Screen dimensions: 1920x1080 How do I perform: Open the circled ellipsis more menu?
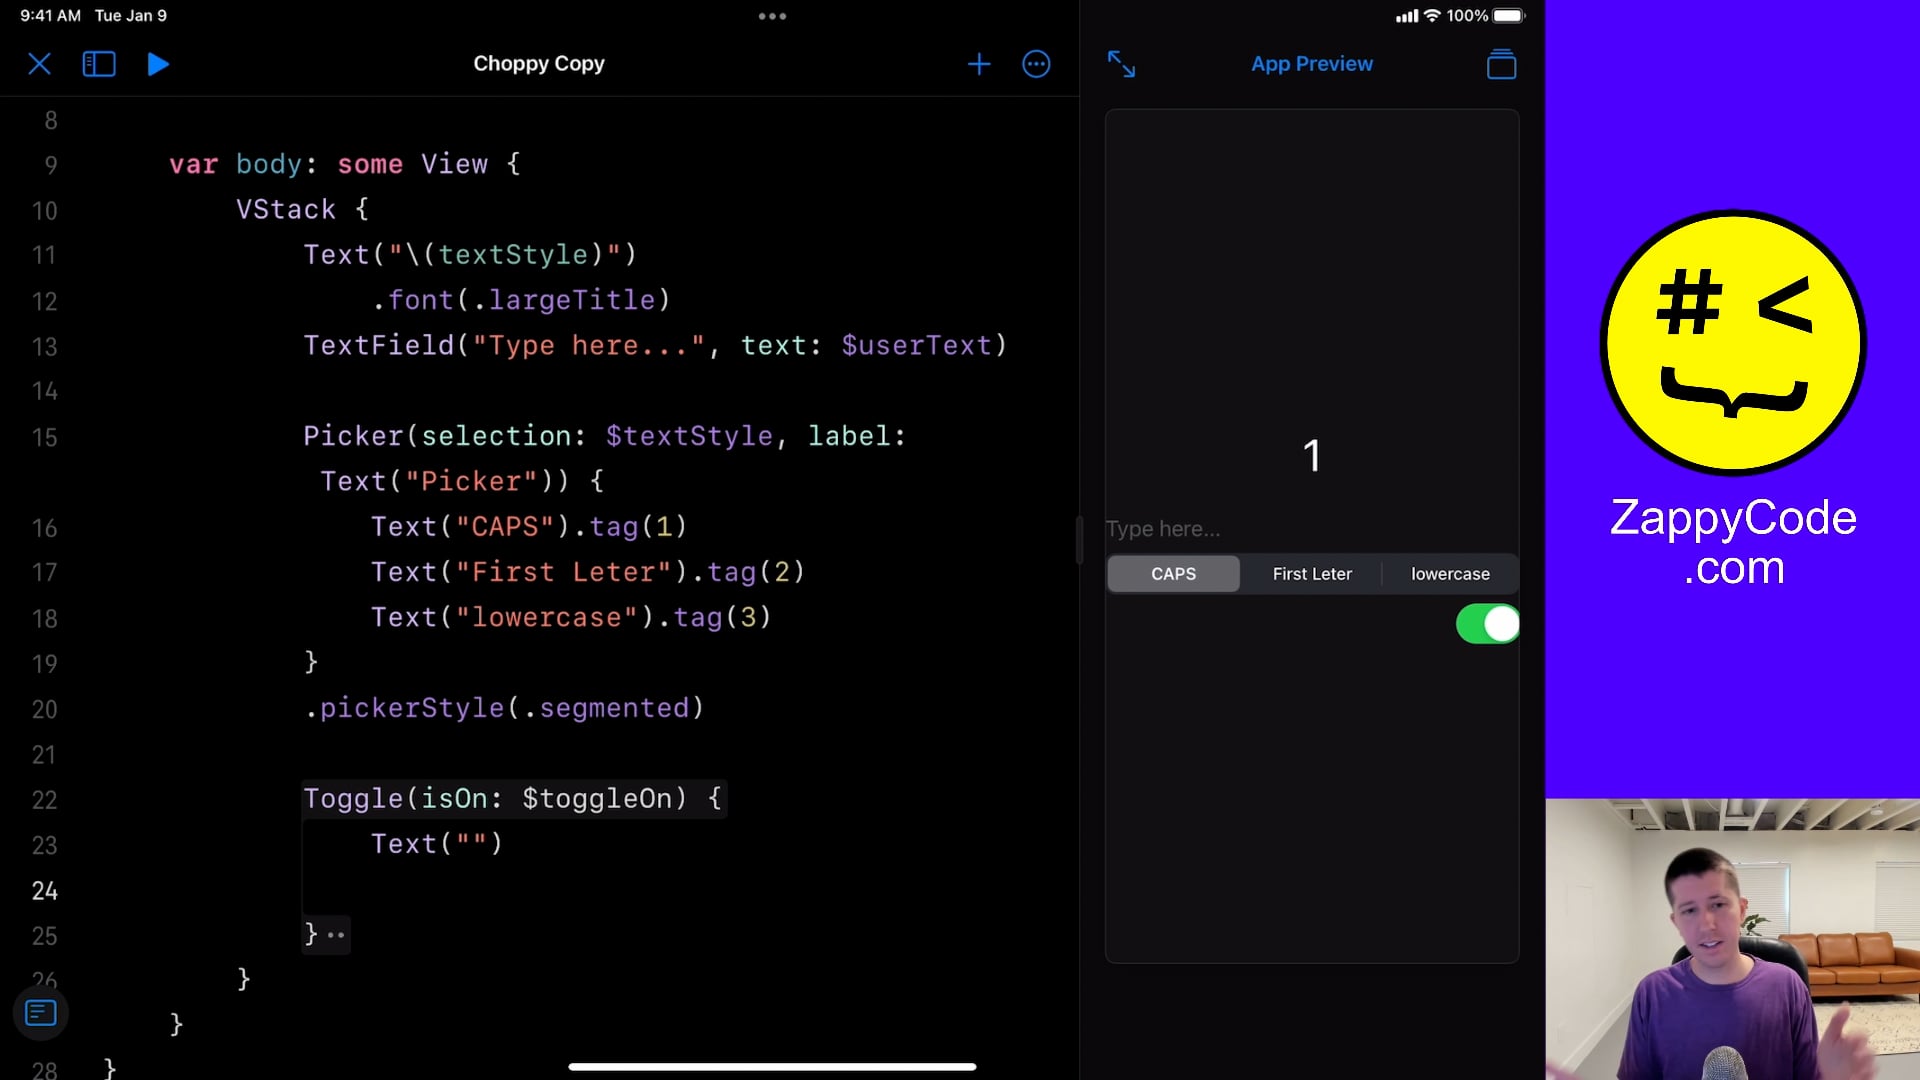[x=1036, y=64]
